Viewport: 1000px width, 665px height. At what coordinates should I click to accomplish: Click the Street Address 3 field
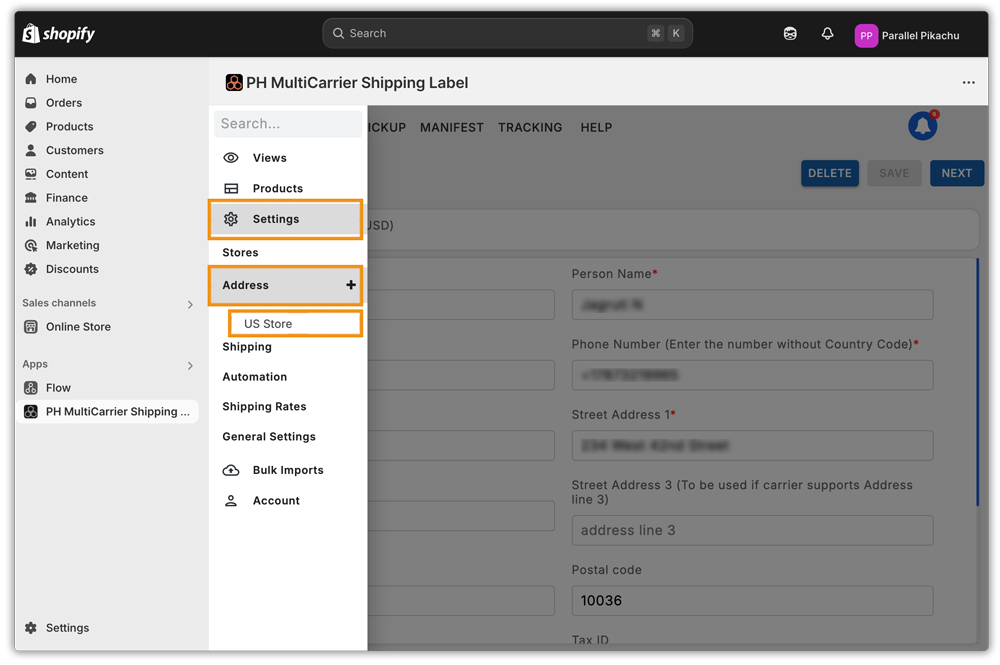pos(752,530)
